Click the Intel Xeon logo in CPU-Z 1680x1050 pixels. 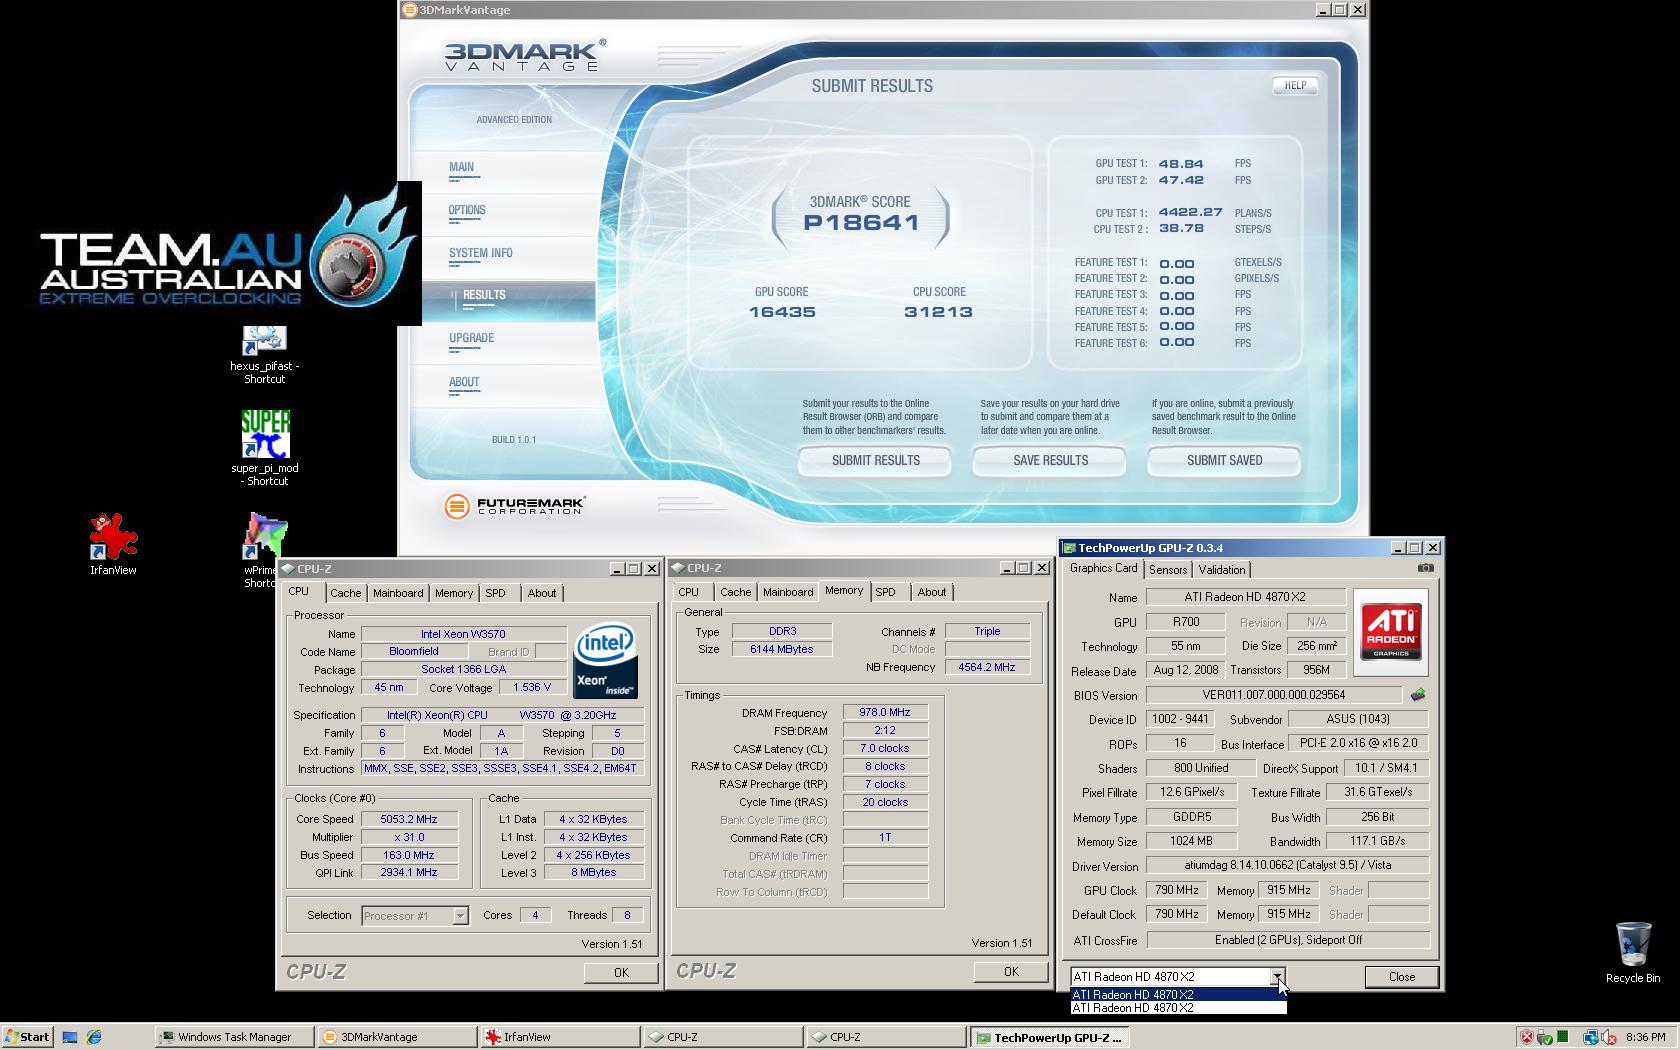click(606, 661)
